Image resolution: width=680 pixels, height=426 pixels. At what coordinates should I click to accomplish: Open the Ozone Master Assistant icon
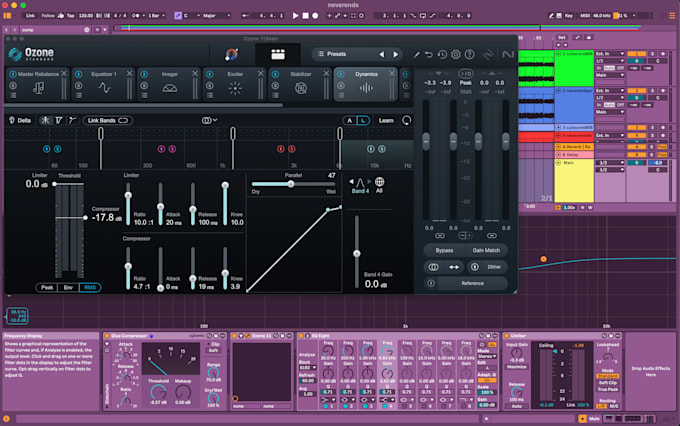coord(232,54)
